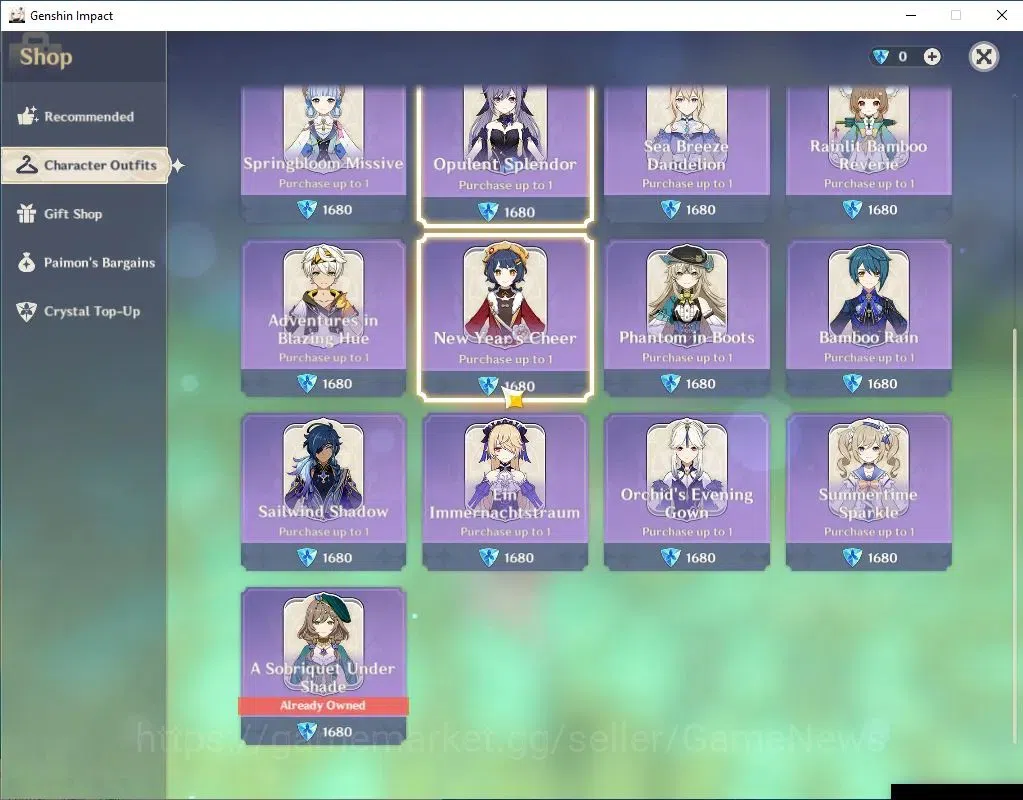Select the Orchid's Evening Gown outfit

point(687,492)
